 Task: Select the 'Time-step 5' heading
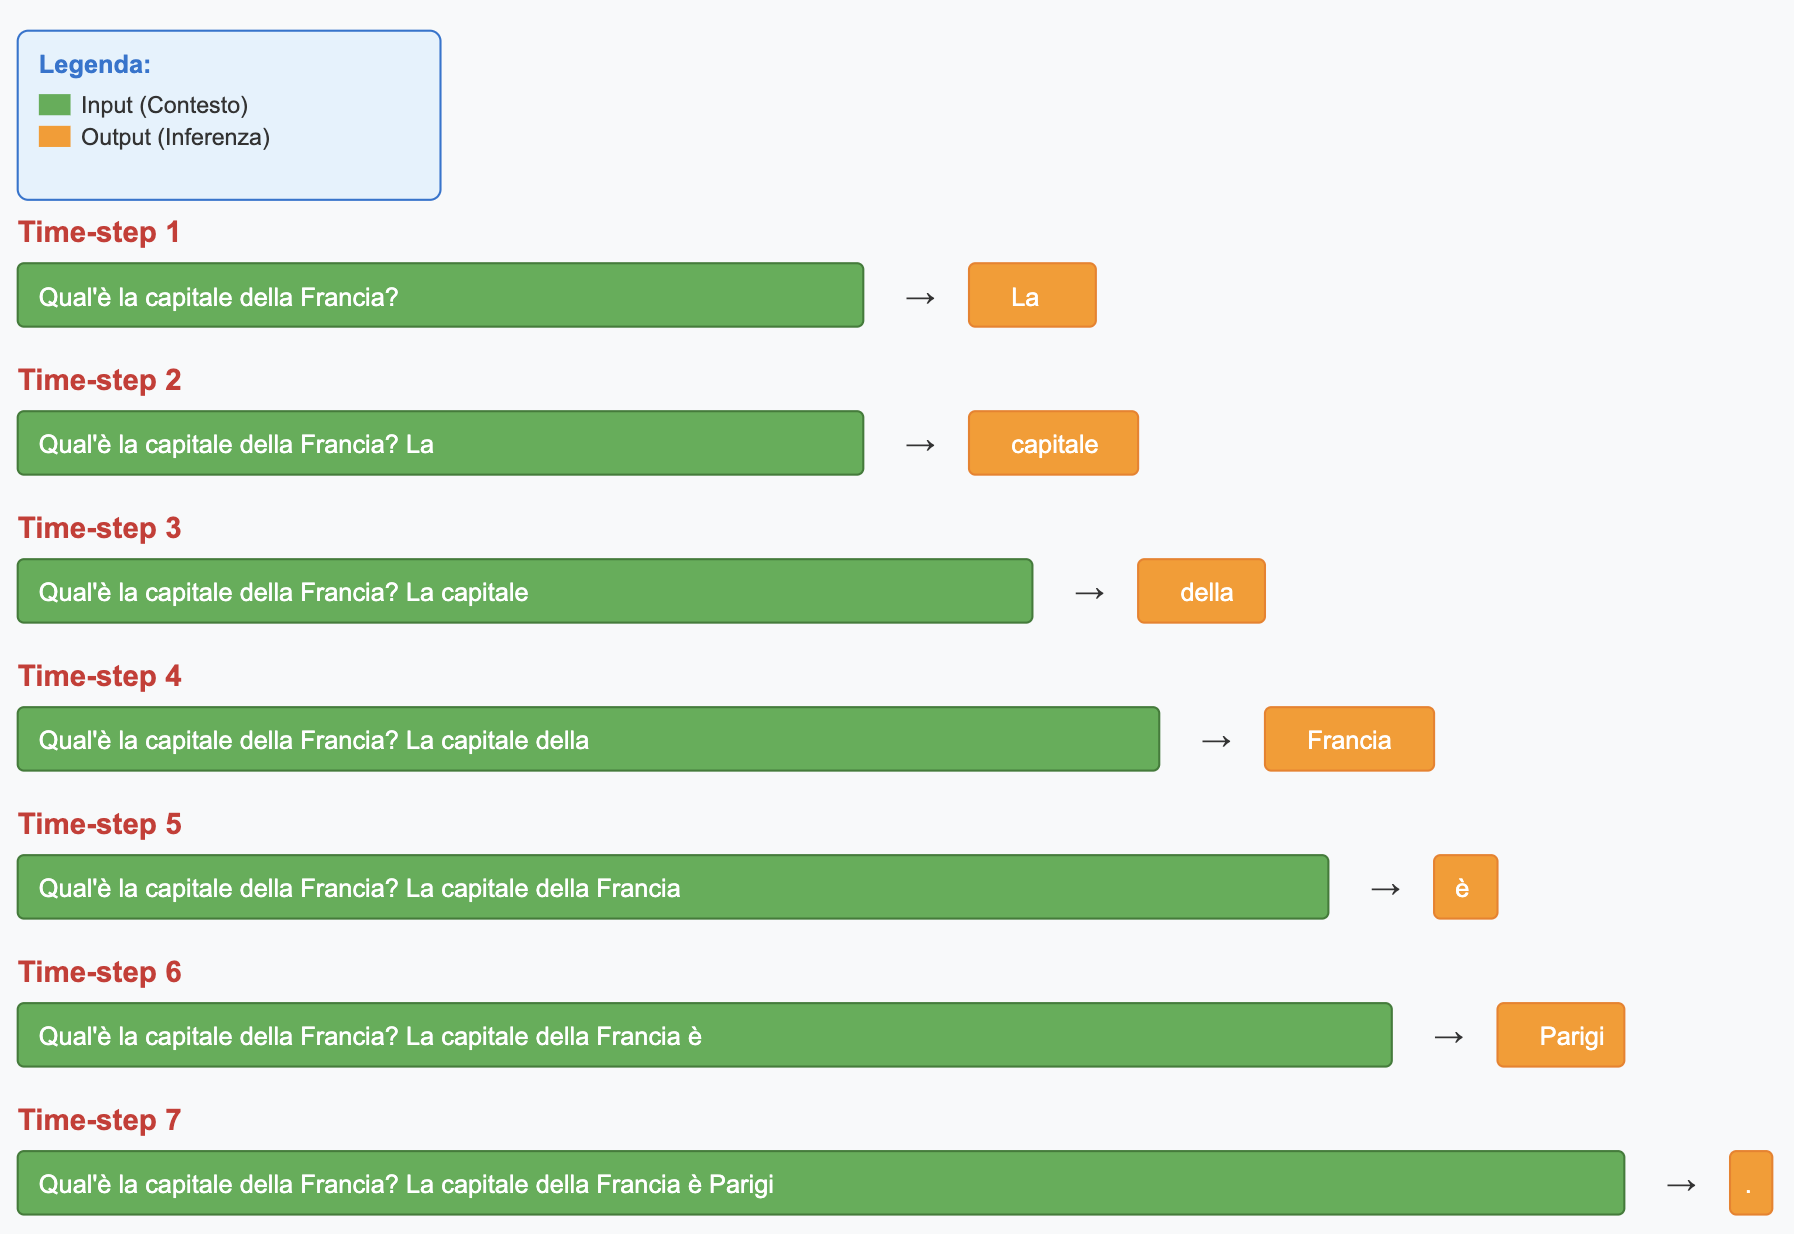99,824
